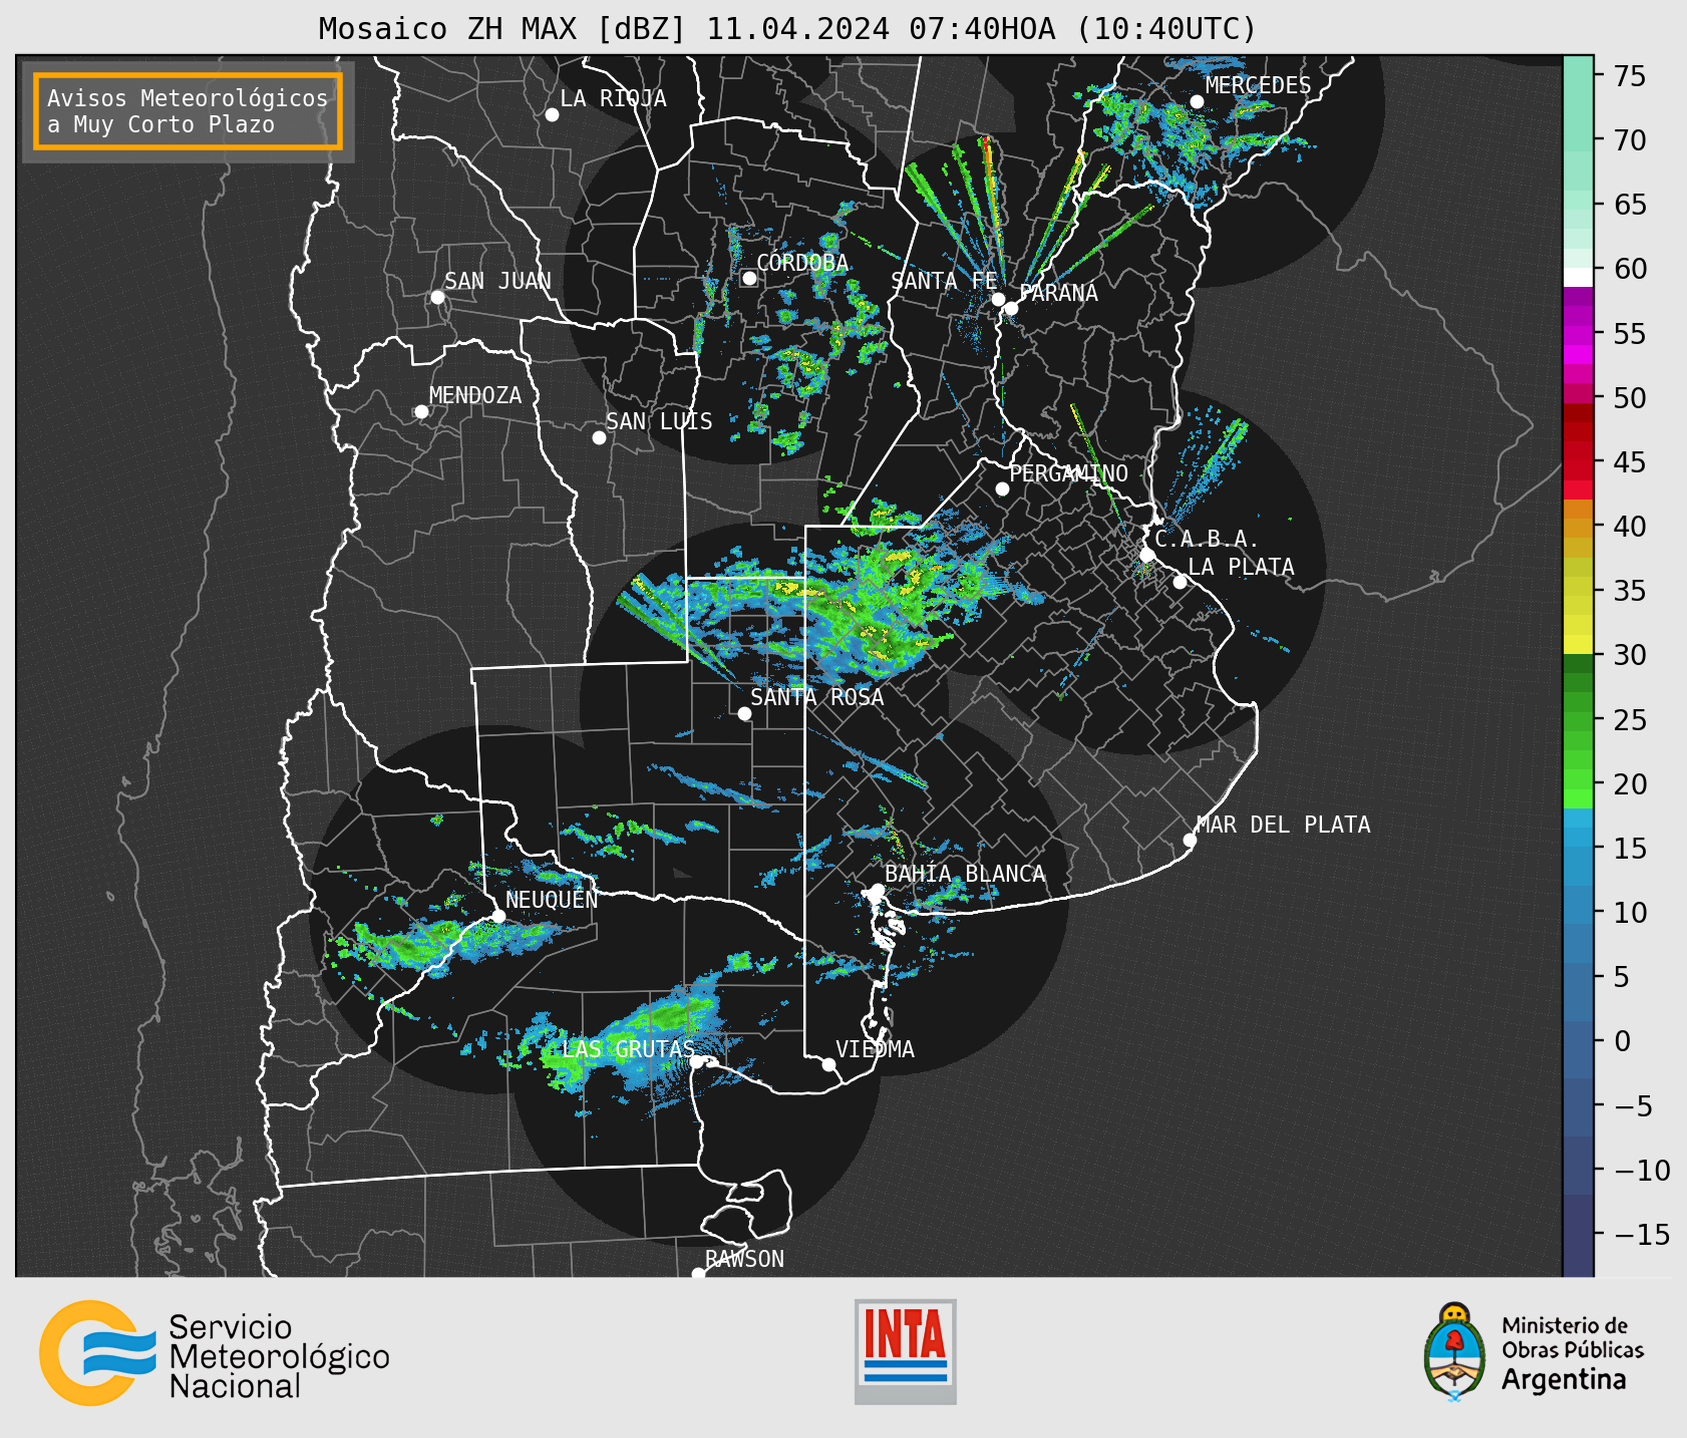Click the BAHÍA BLANCA label
Viewport: 1687px width, 1438px height.
tap(965, 874)
